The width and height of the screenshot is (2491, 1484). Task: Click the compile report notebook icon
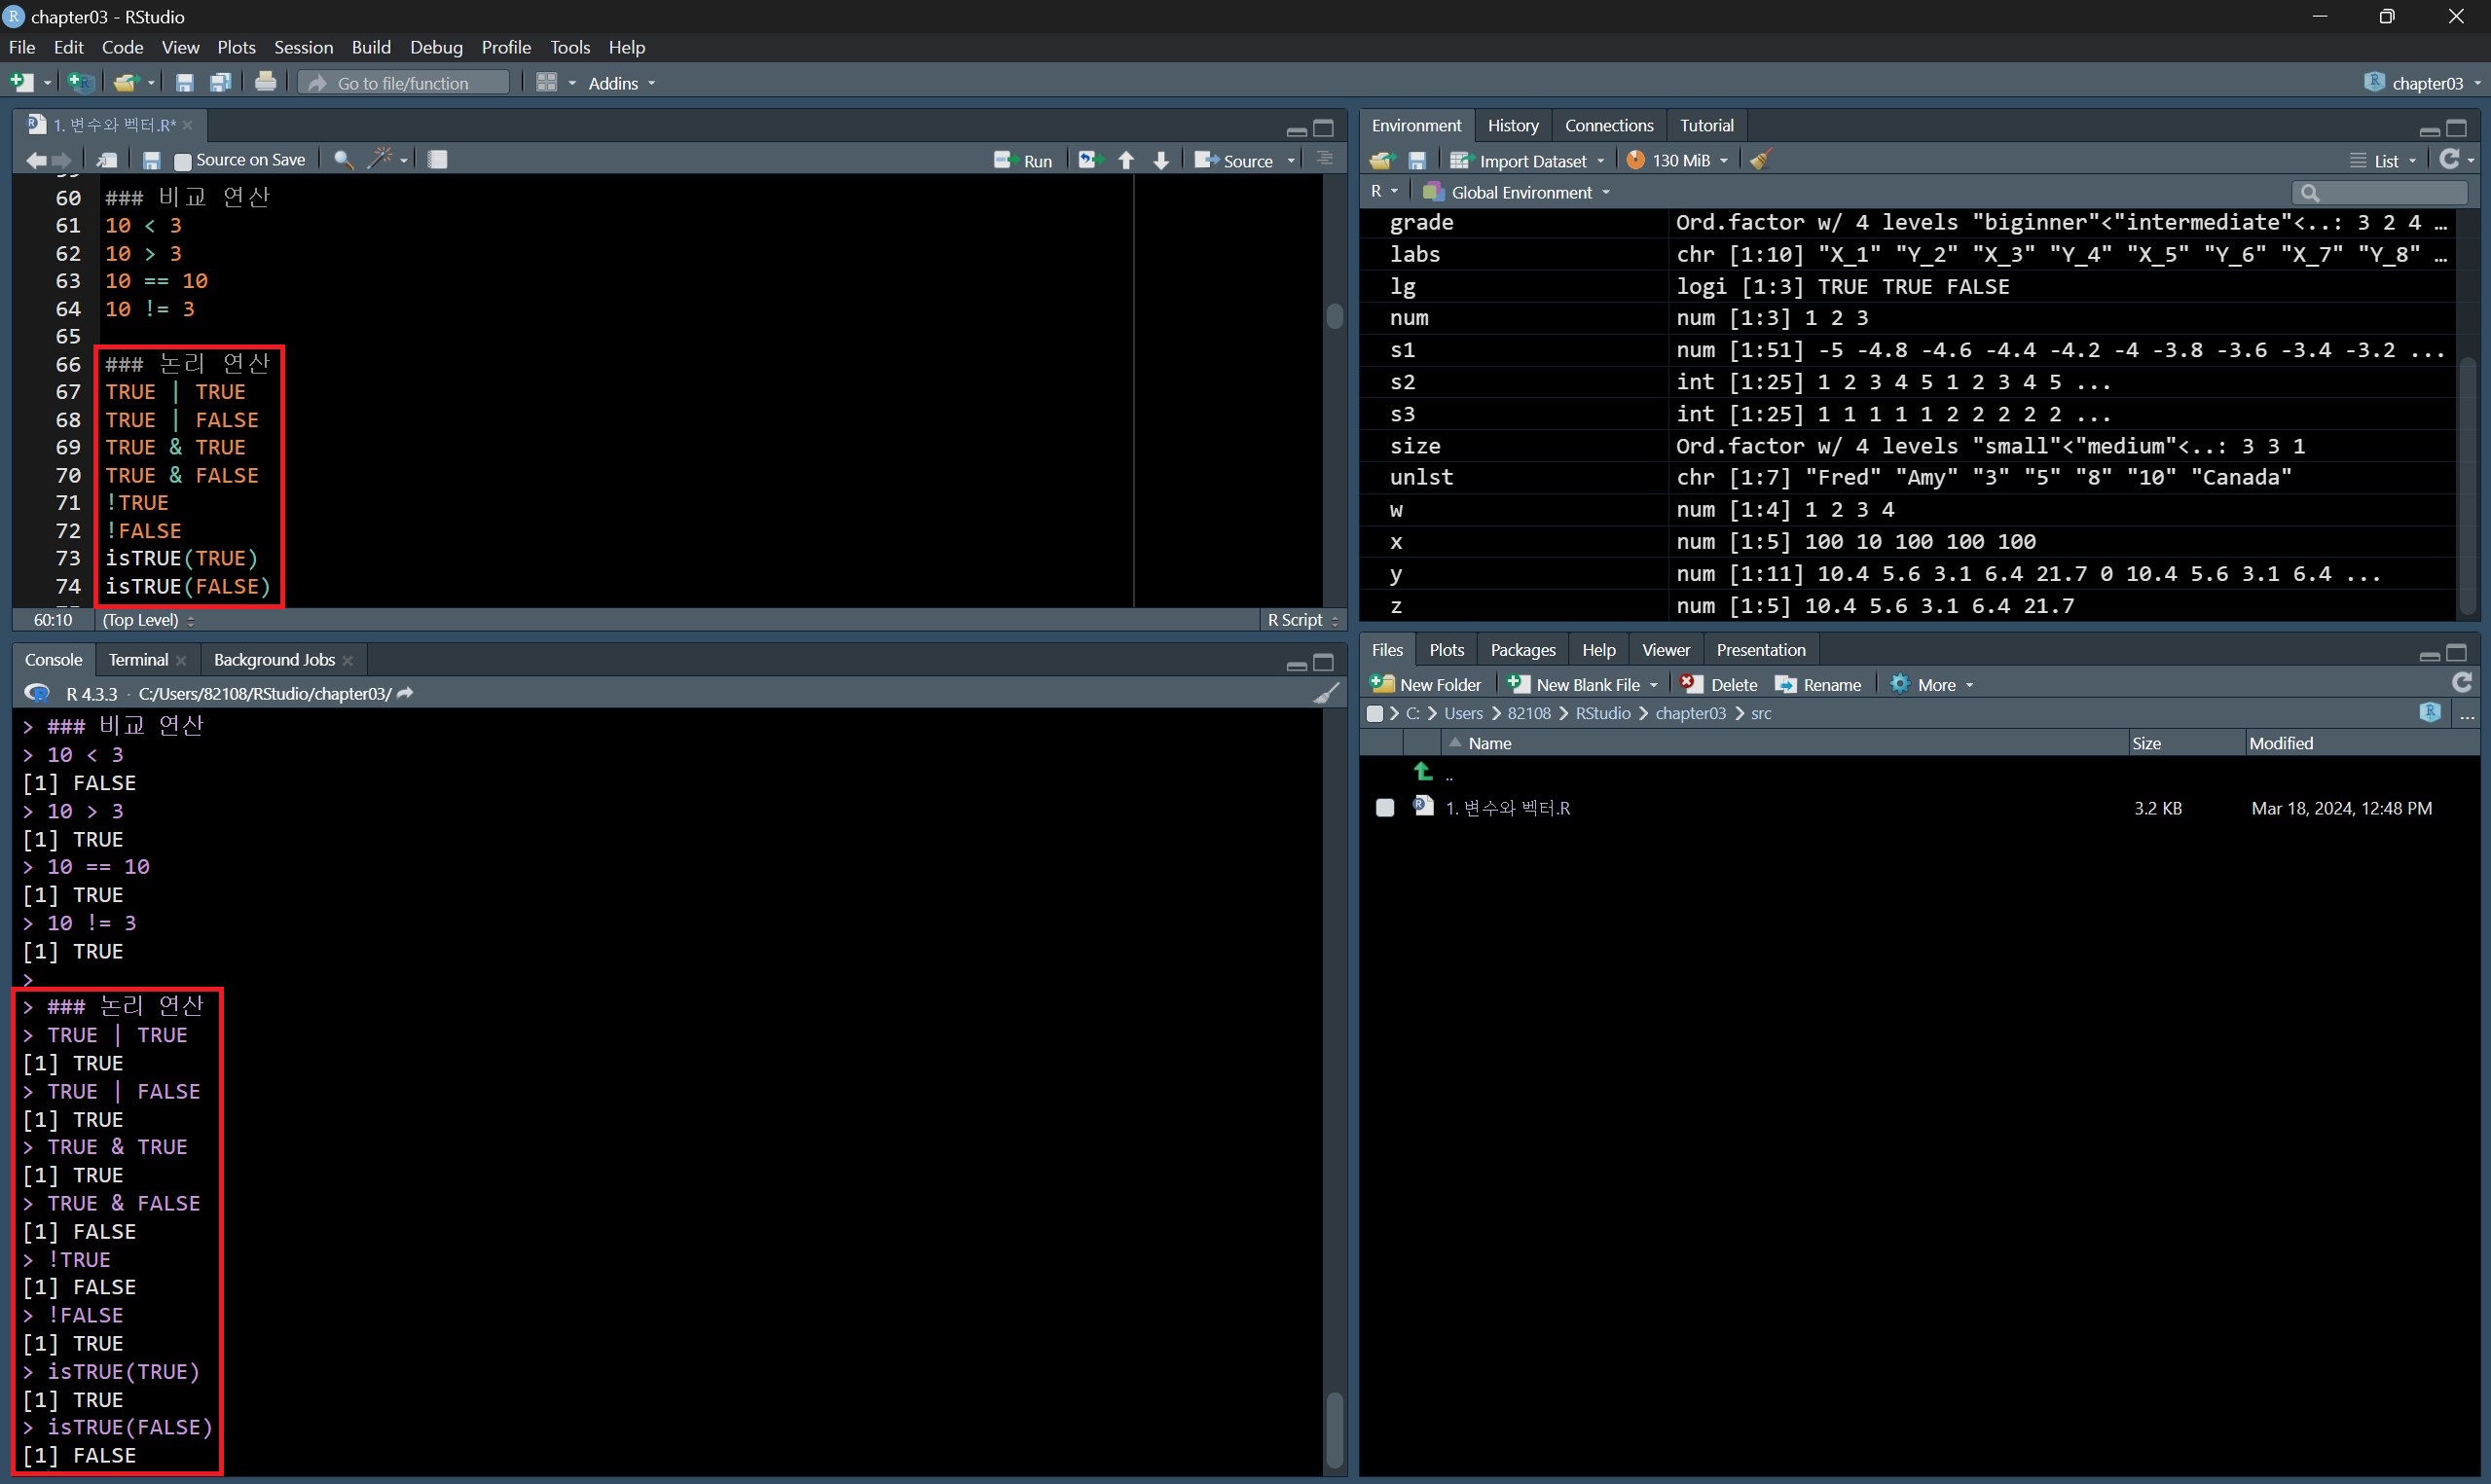click(x=437, y=160)
